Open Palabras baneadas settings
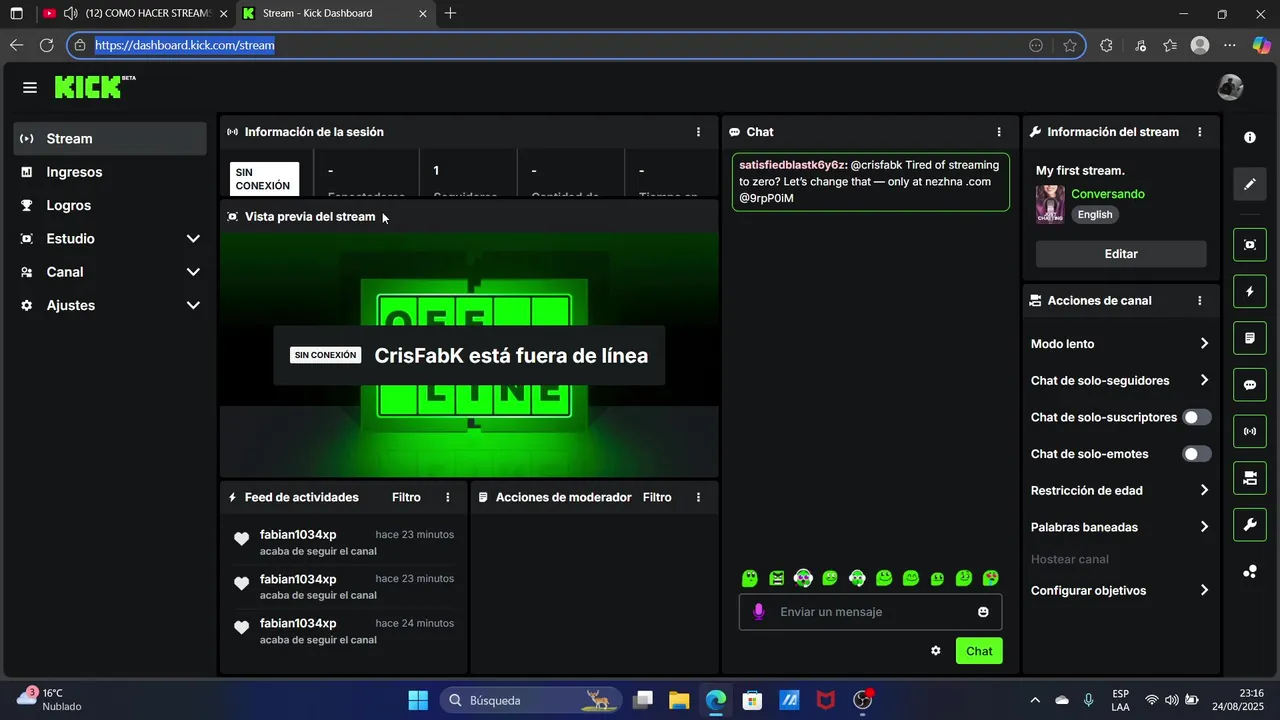The image size is (1280, 720). click(x=1120, y=527)
